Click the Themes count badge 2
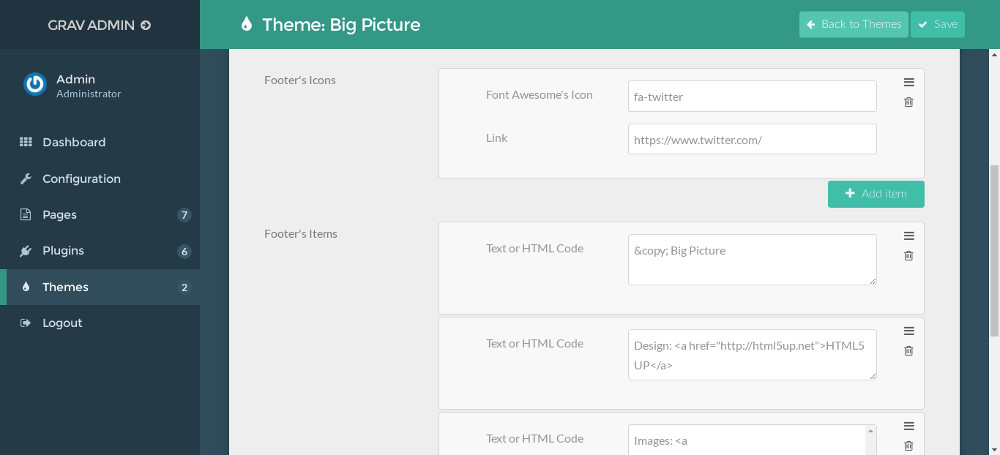This screenshot has width=1000, height=455. pyautogui.click(x=184, y=287)
